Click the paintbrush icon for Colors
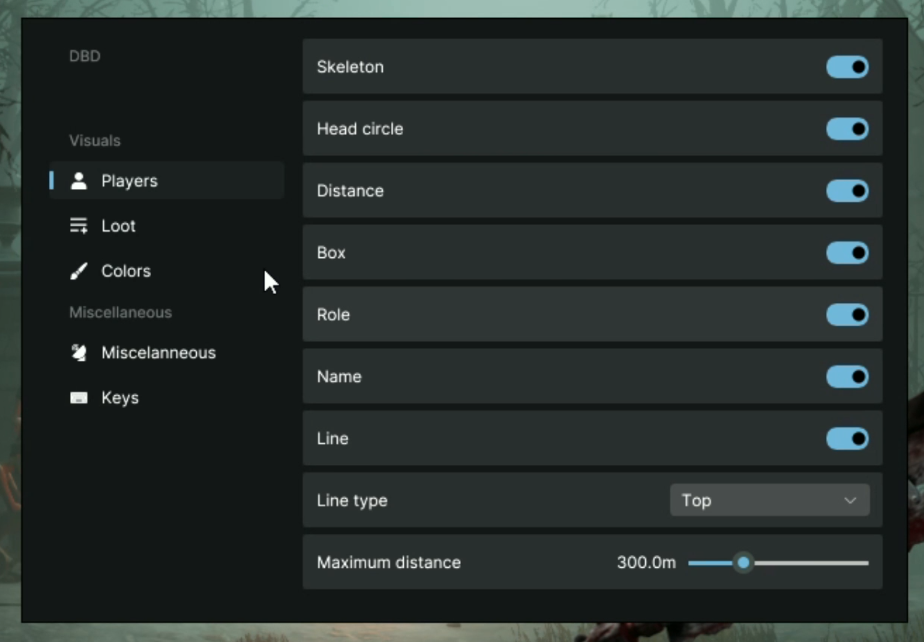The height and width of the screenshot is (642, 924). click(x=79, y=271)
